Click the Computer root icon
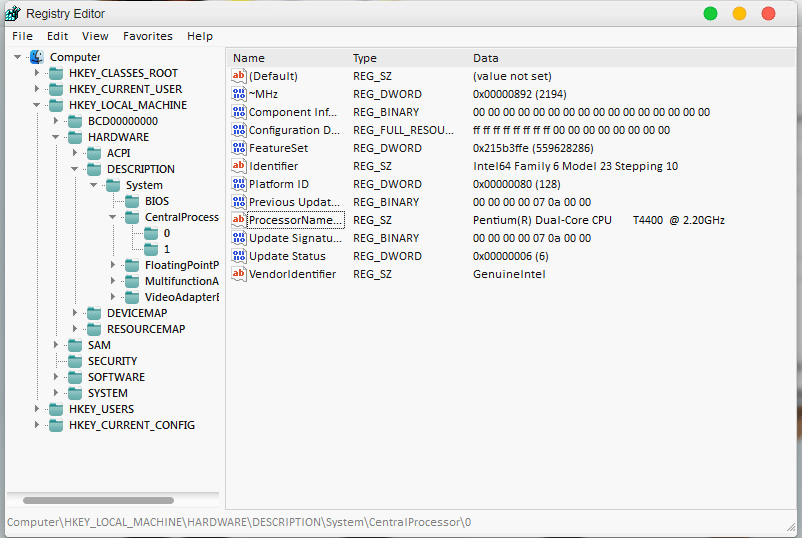 pos(36,57)
